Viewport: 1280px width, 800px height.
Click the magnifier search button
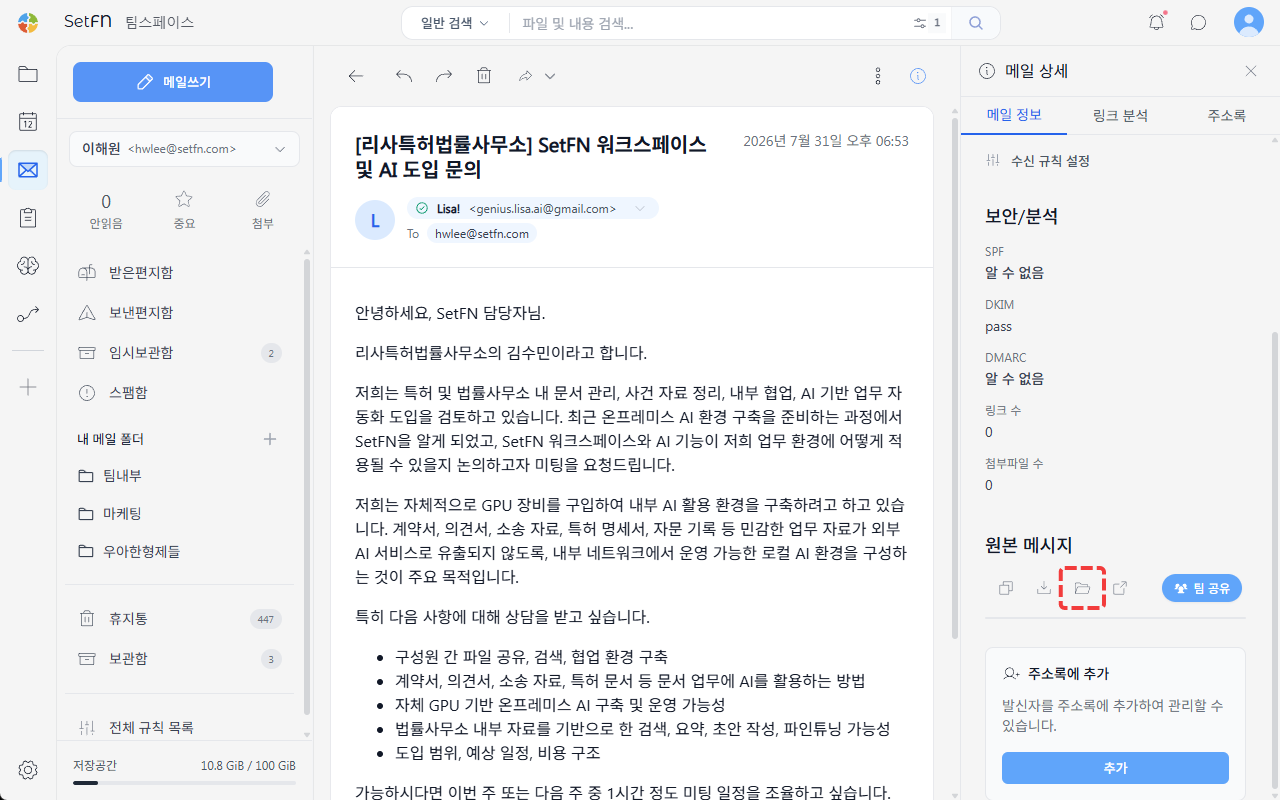coord(976,22)
